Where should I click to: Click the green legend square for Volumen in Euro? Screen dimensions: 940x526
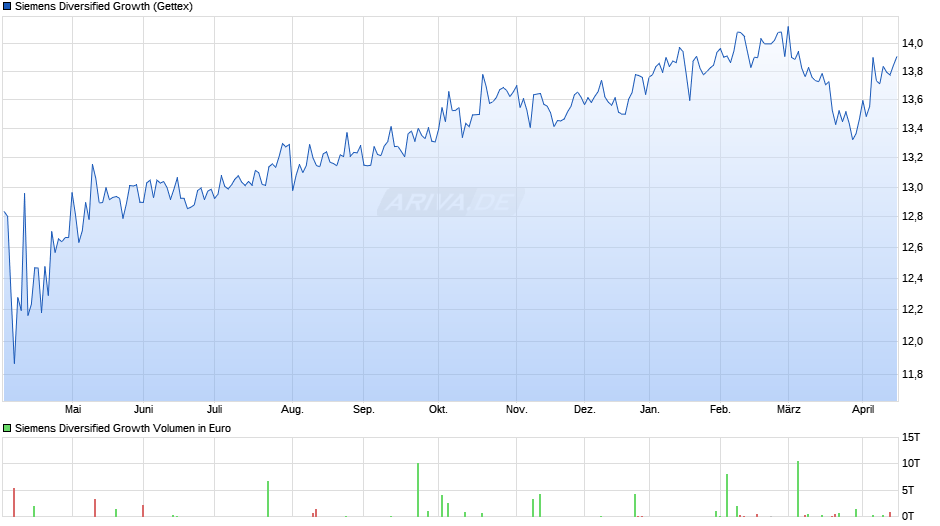point(7,428)
